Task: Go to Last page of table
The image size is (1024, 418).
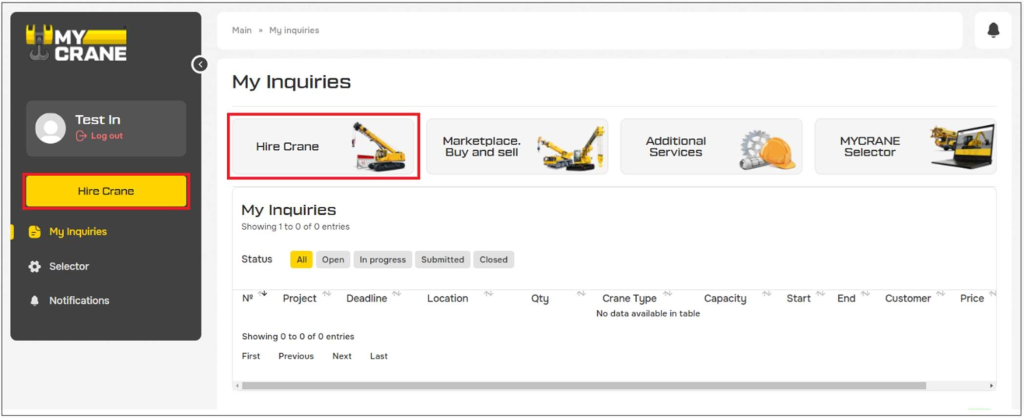Action: 379,356
